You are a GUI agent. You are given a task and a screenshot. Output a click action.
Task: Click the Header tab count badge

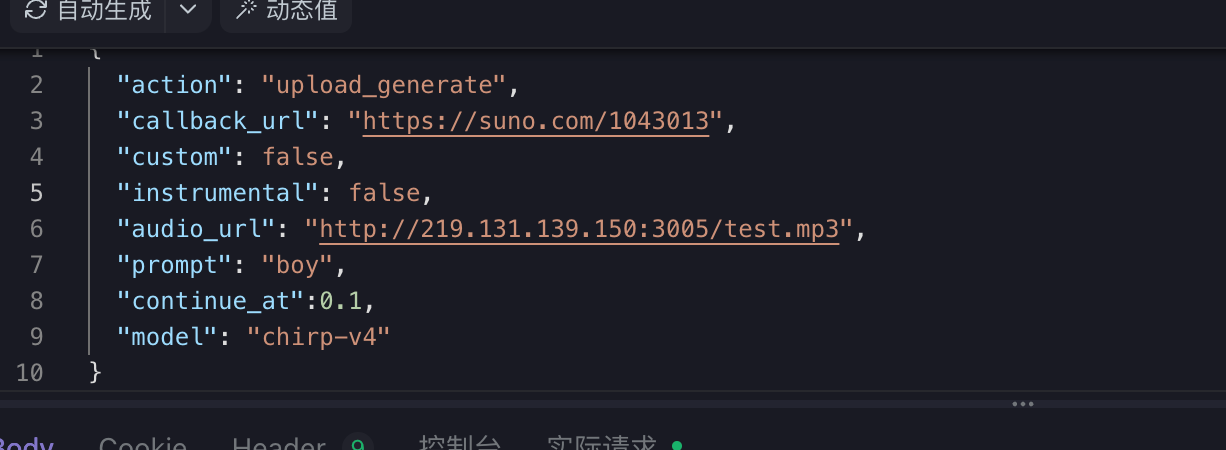(357, 445)
